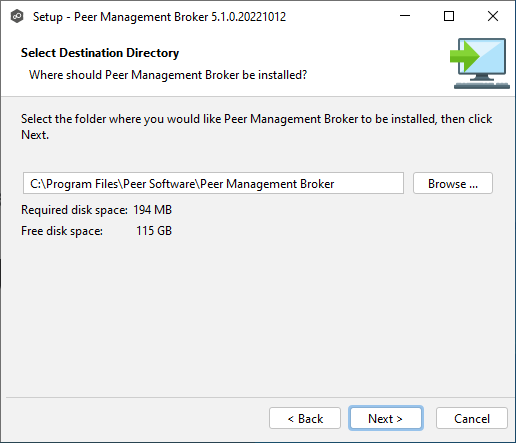Click the 'Where should Peer Management Broker be installed?' text
Viewport: 516px width, 443px height.
click(168, 75)
